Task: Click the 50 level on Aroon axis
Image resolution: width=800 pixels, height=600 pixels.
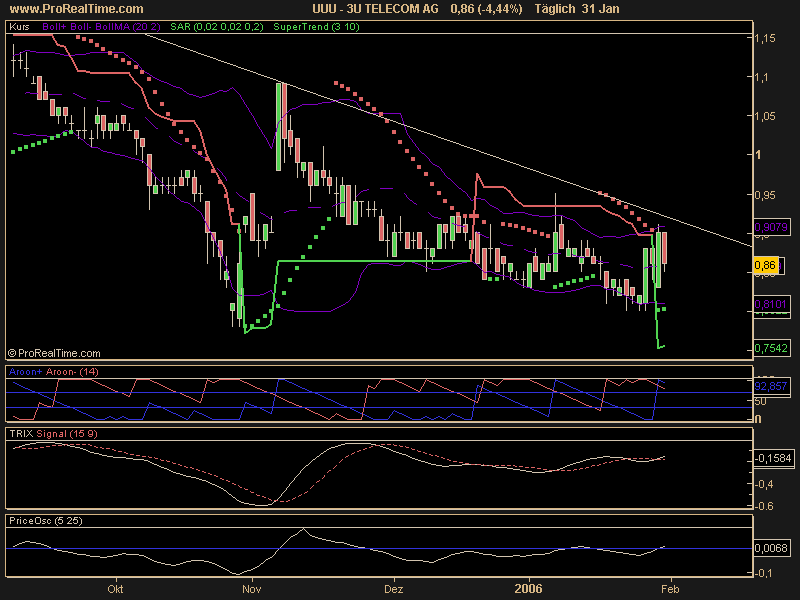Action: (x=760, y=401)
